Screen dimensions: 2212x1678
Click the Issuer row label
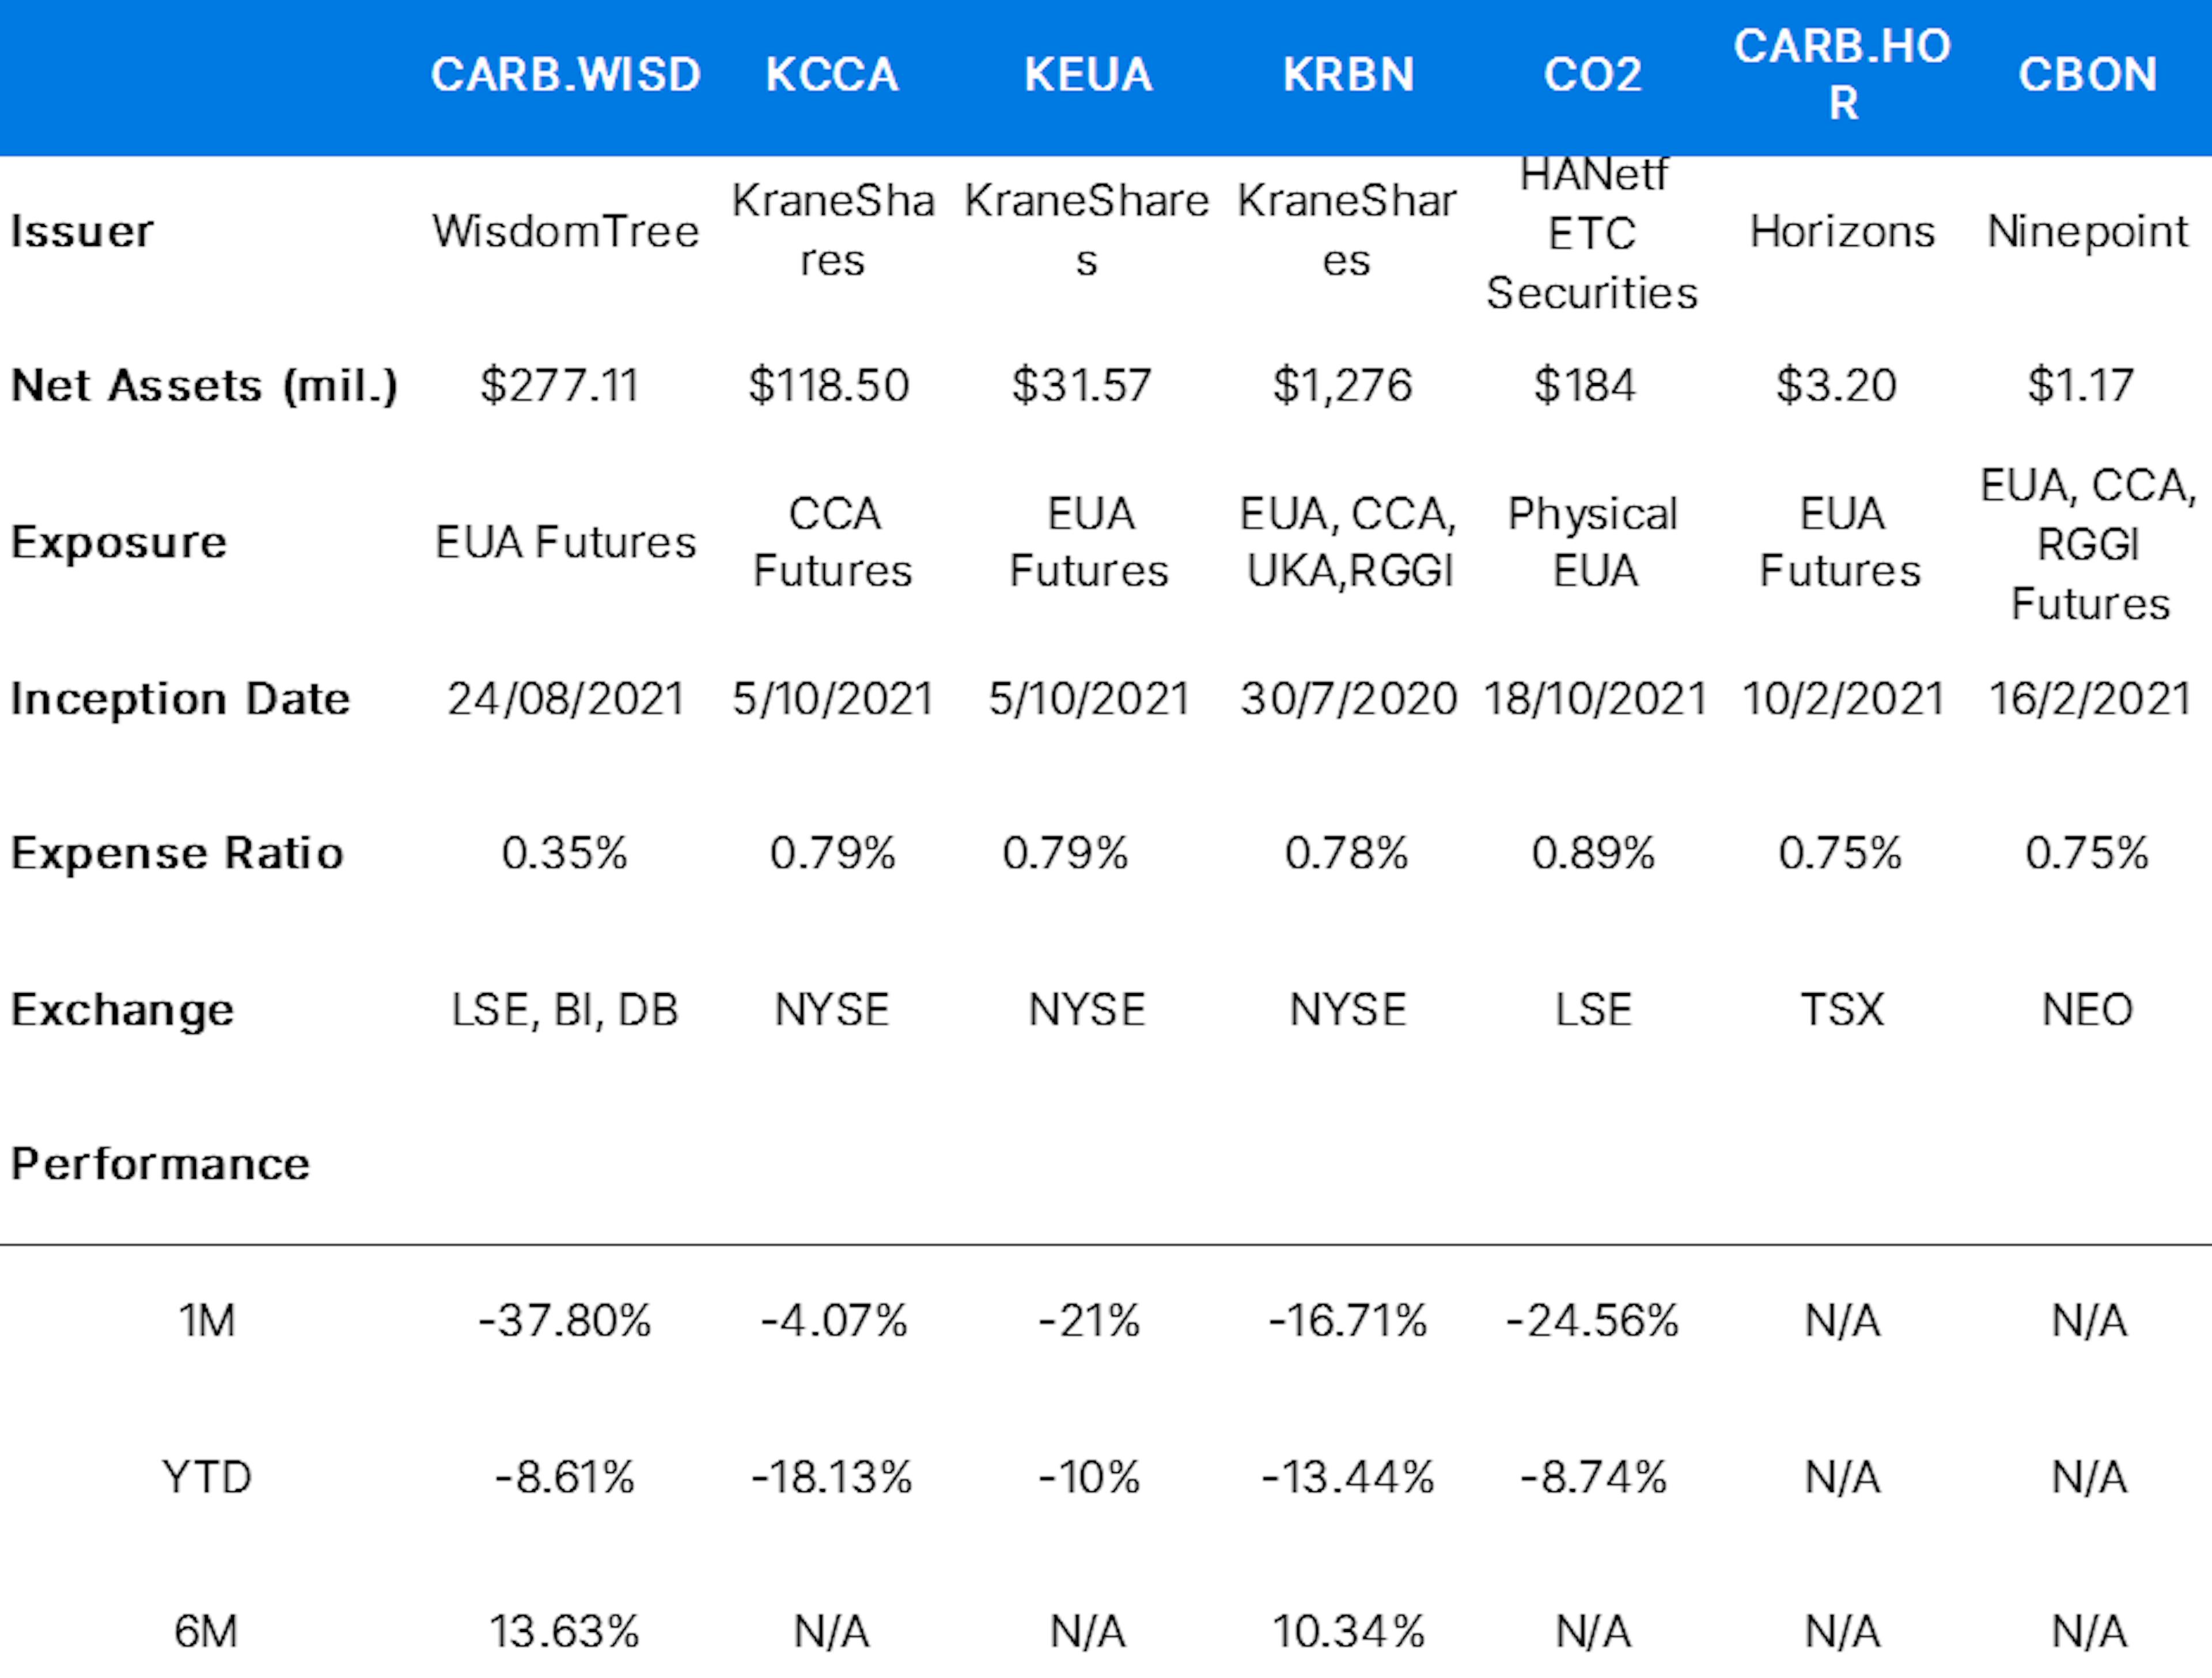pos(82,232)
